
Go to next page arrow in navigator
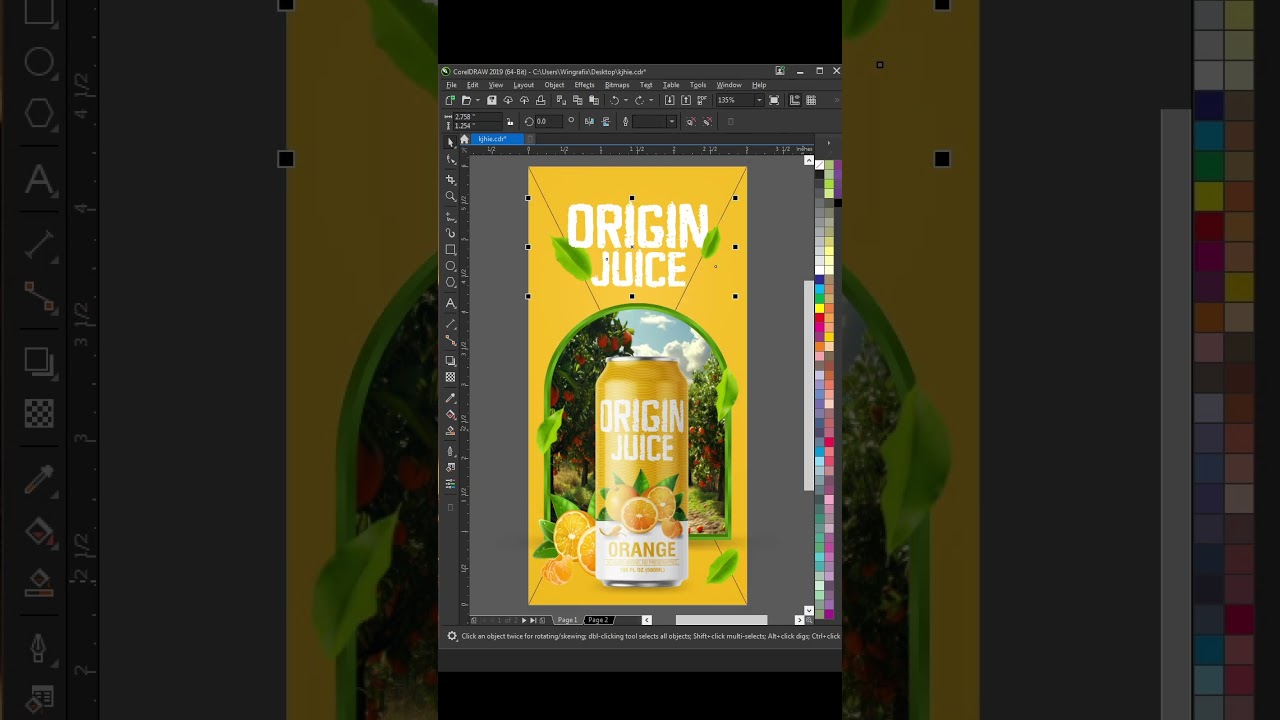[x=524, y=620]
